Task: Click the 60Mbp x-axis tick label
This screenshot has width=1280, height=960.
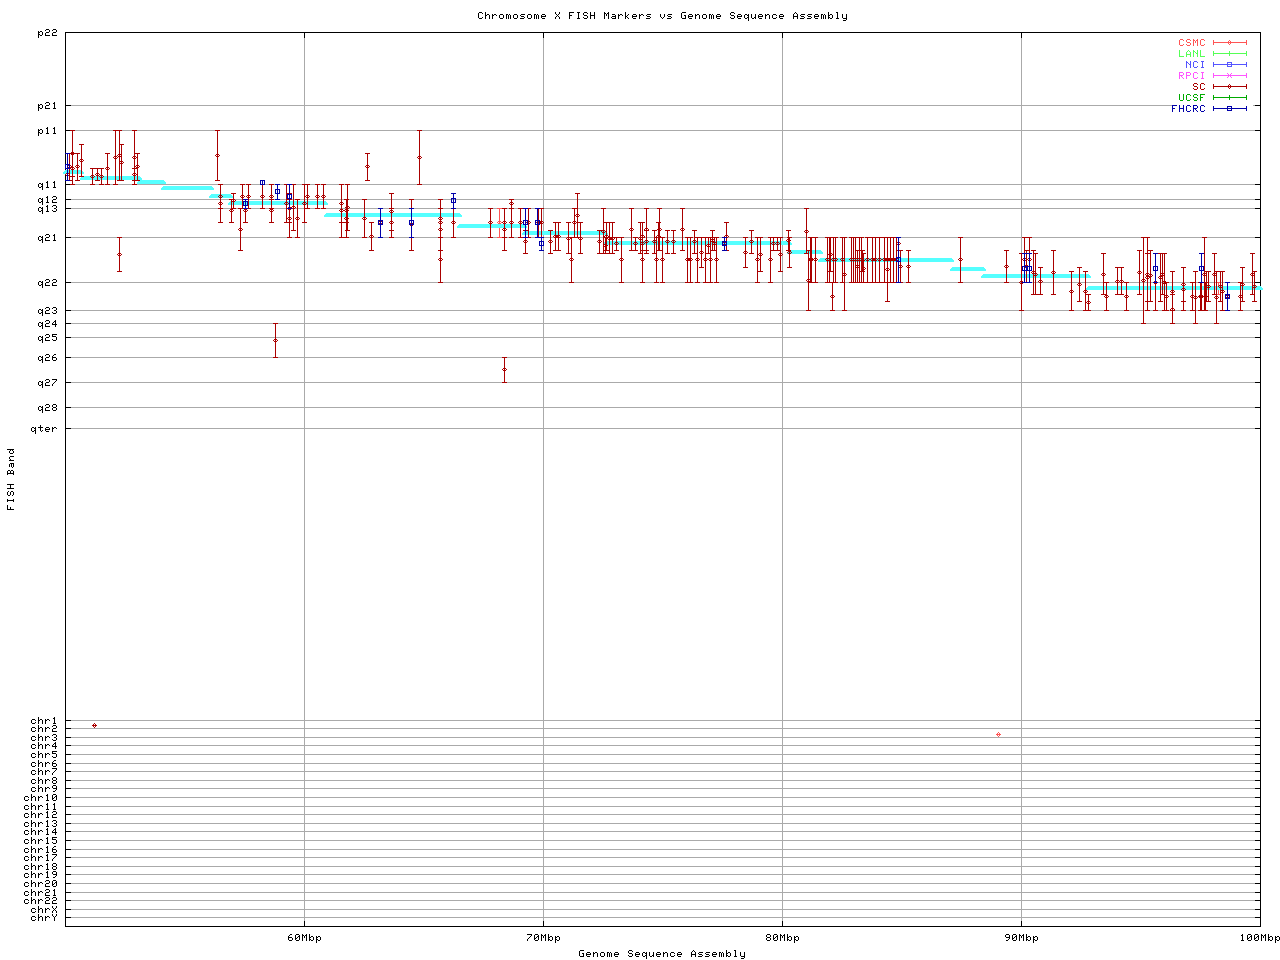Action: 304,938
